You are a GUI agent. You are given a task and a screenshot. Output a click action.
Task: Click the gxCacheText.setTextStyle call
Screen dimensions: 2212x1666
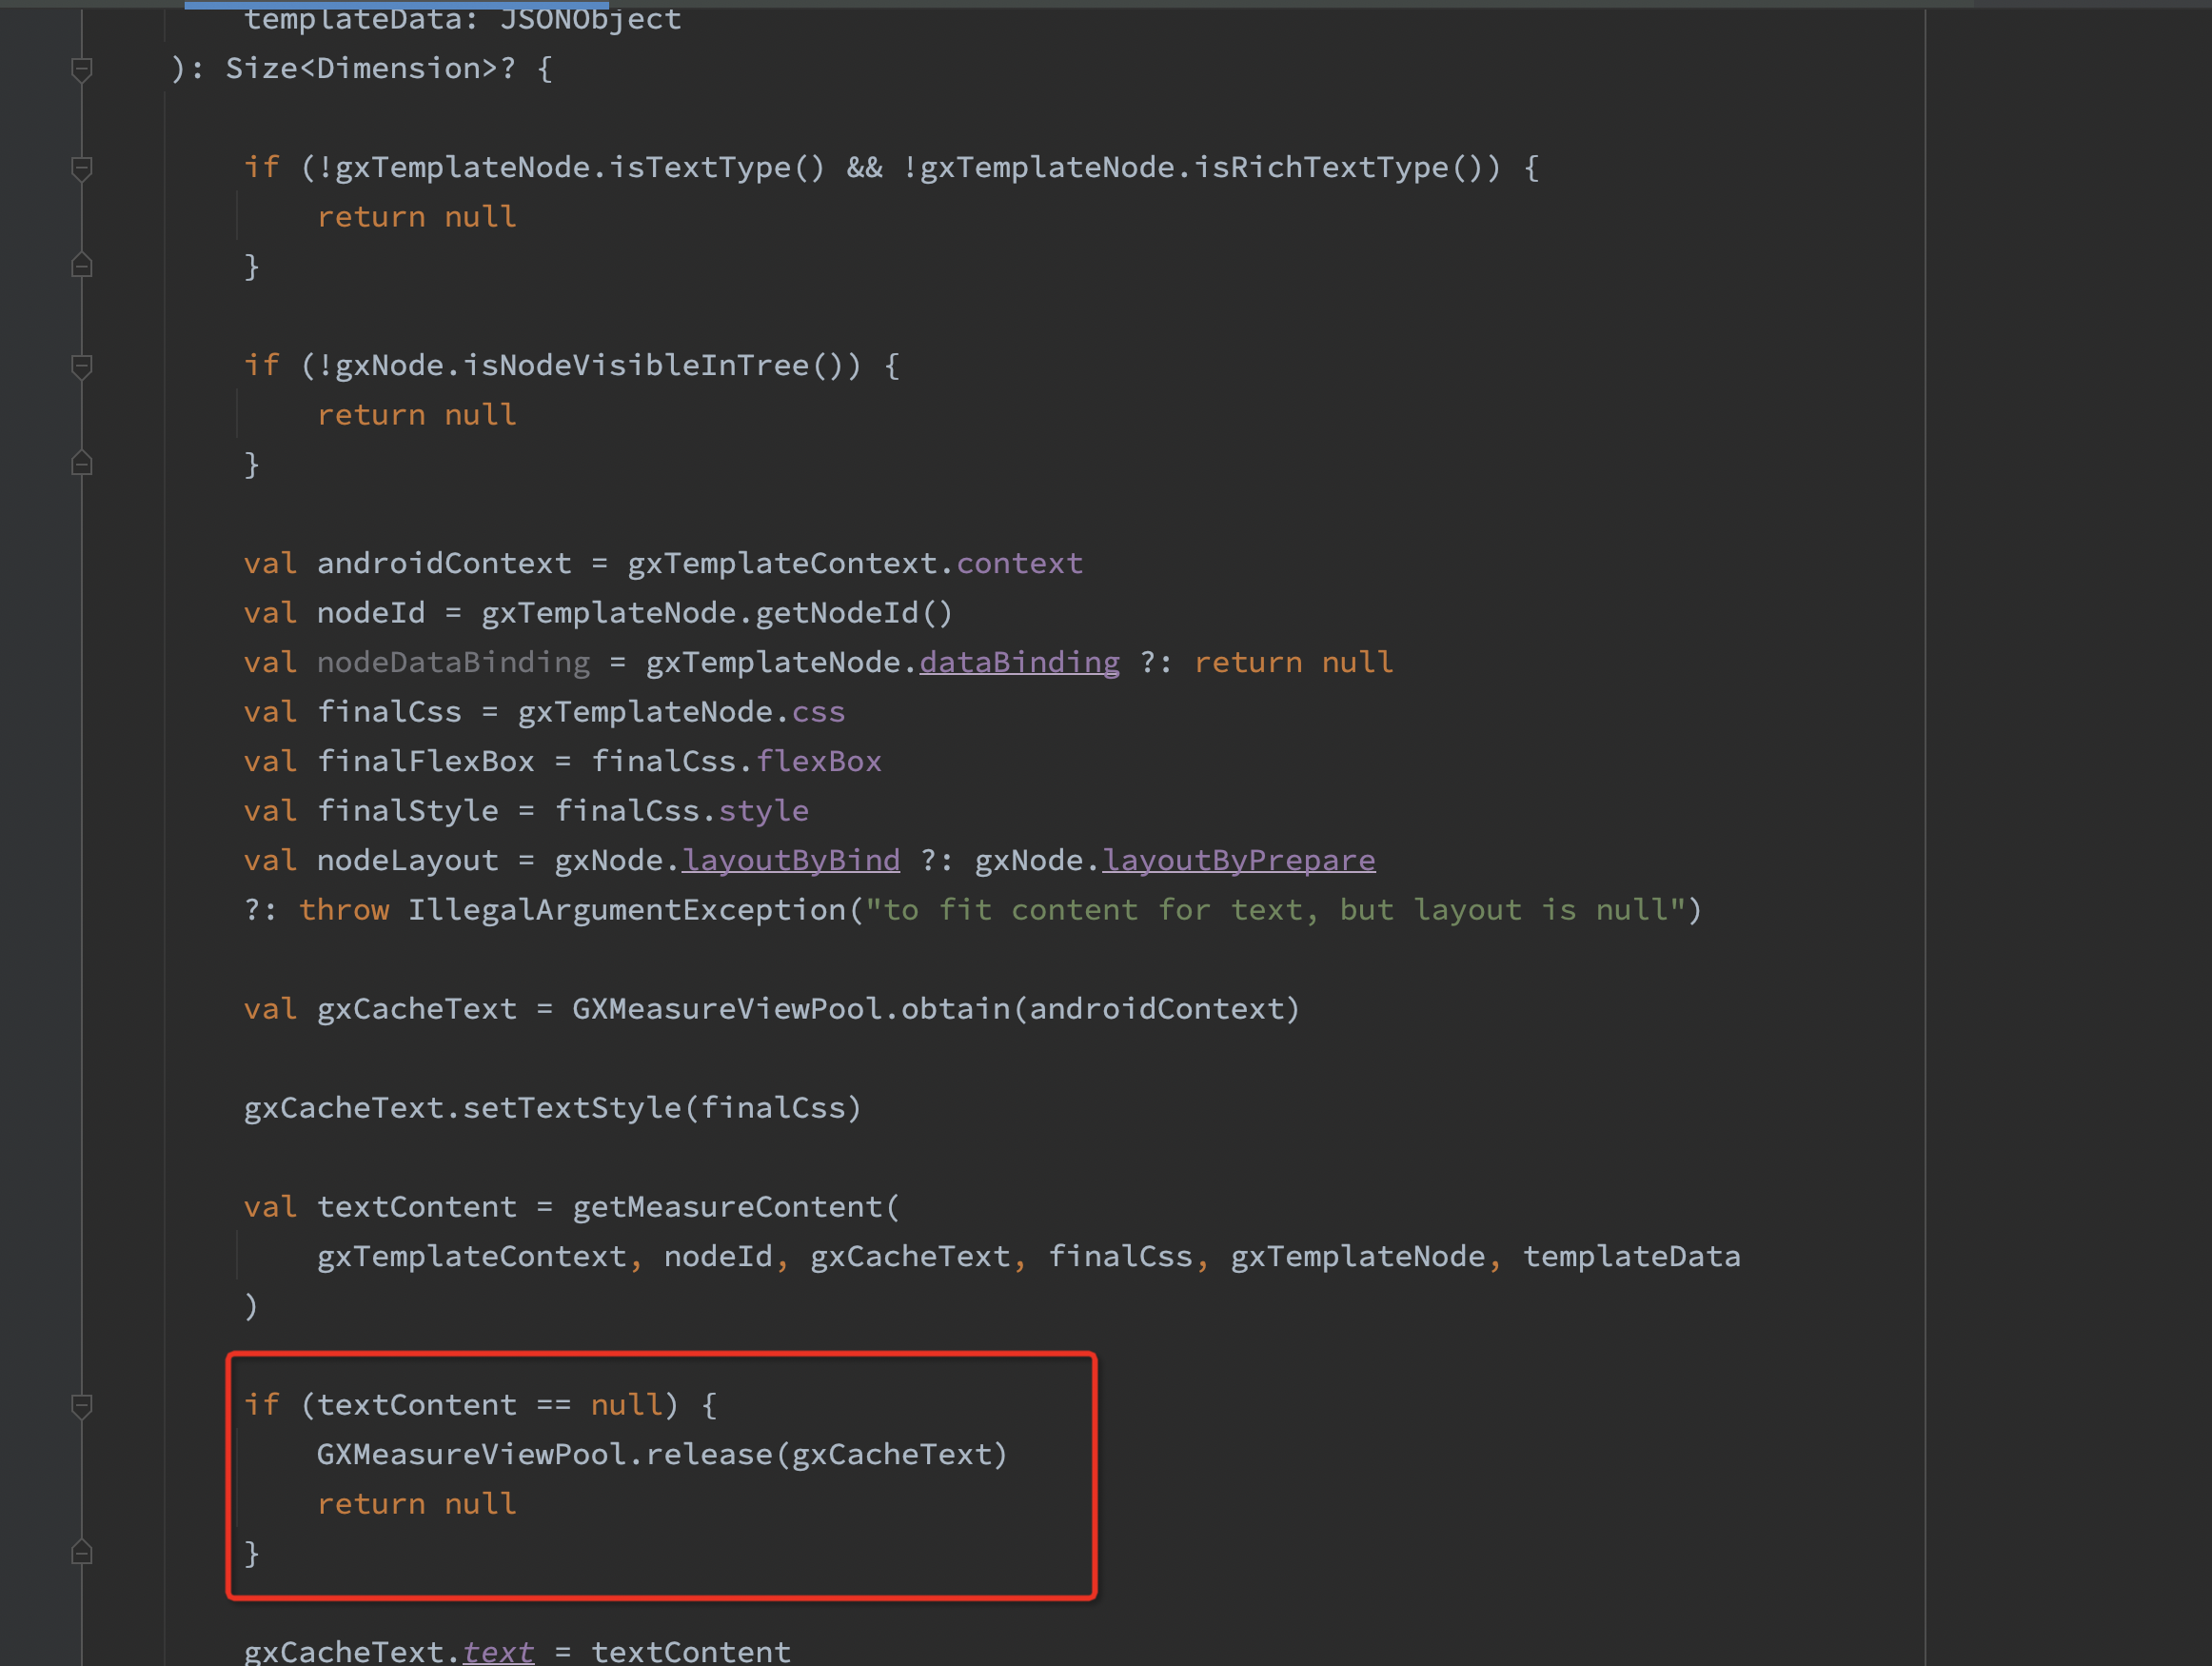pos(552,1107)
